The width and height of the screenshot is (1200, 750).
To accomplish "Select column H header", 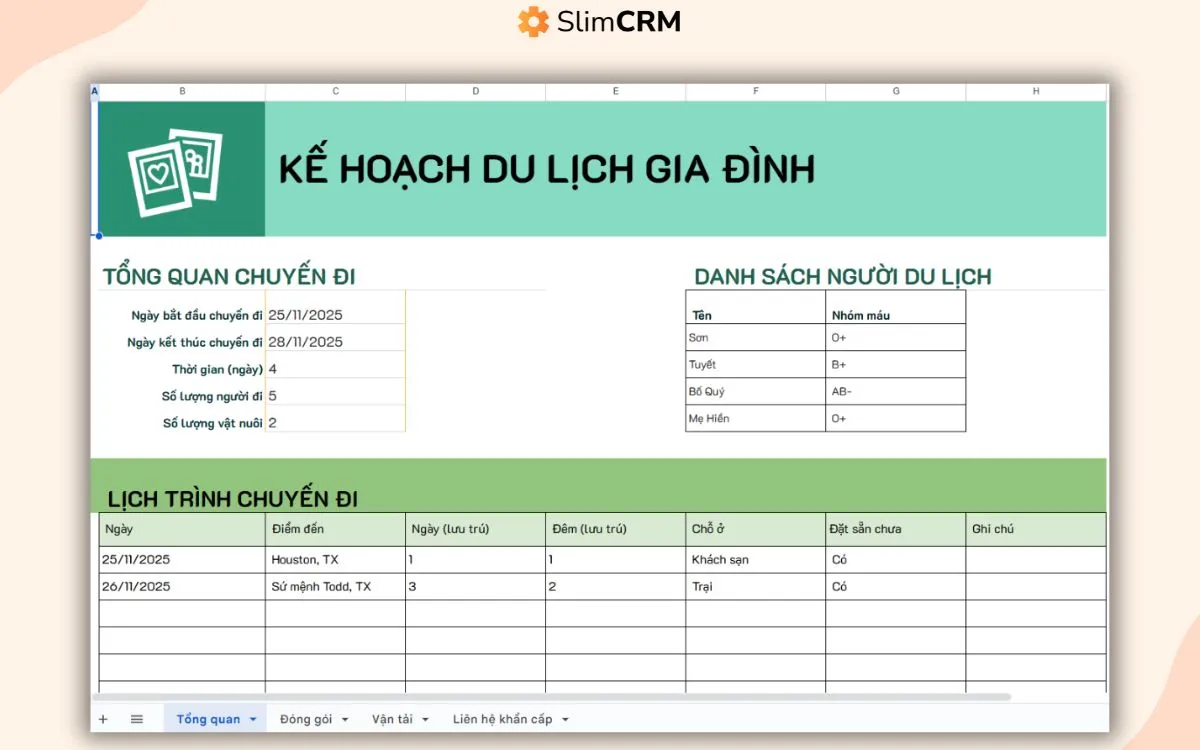I will point(1036,91).
